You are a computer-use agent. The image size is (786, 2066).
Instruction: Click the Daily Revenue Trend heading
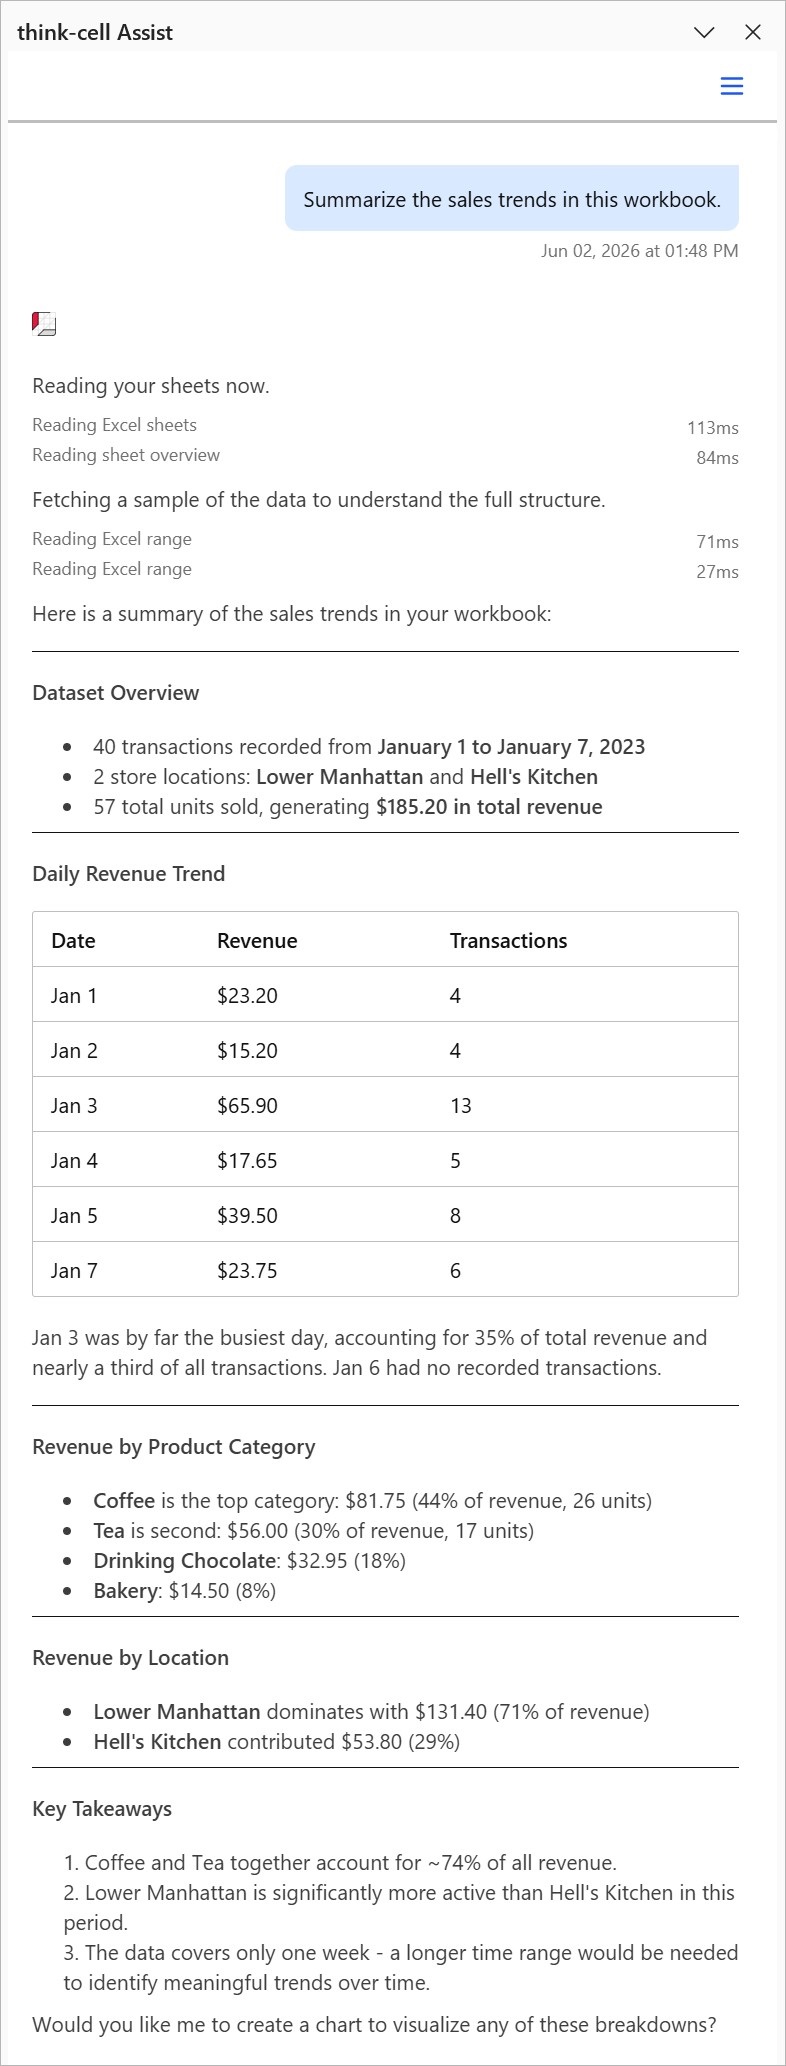[129, 874]
